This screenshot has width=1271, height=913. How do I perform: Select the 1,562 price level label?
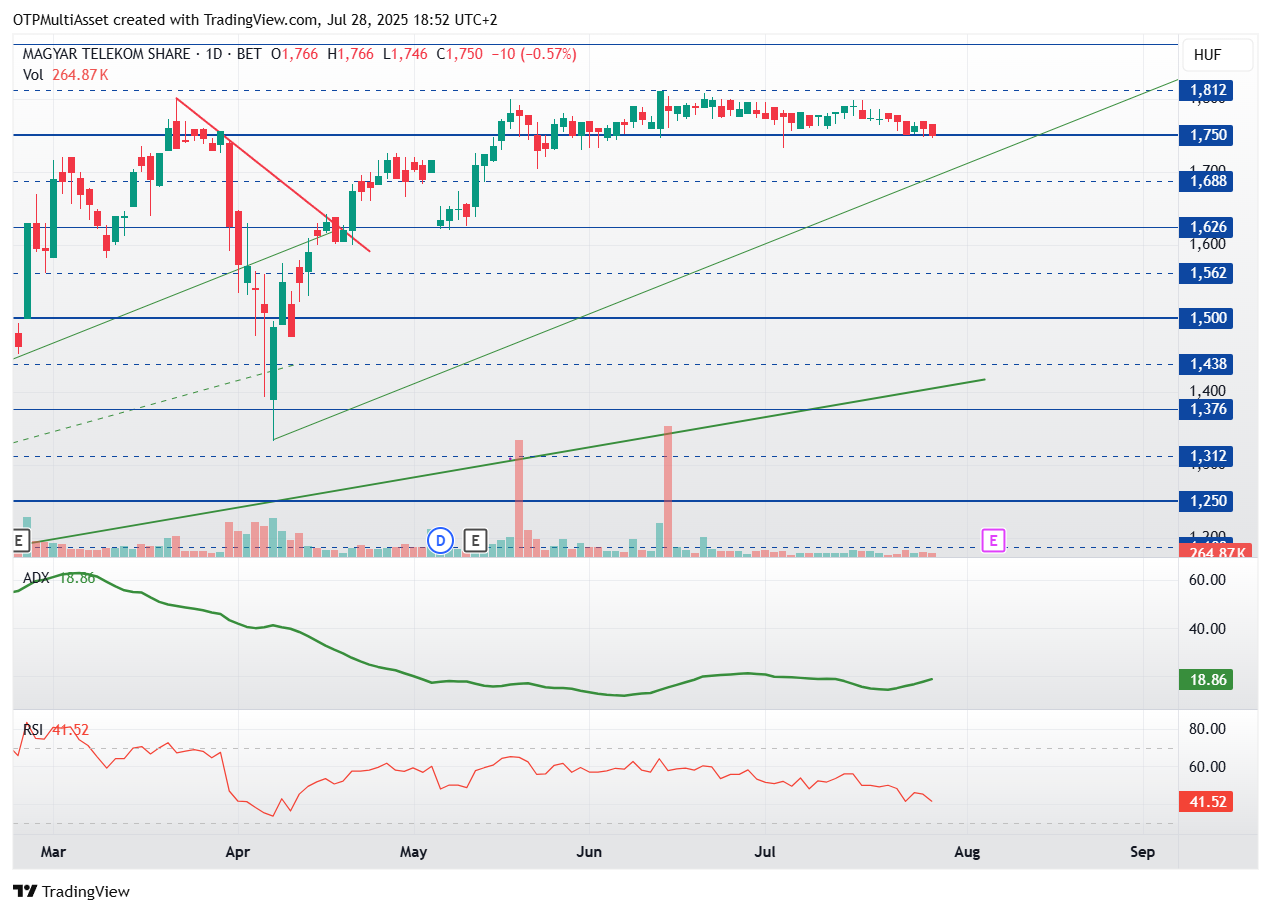(x=1208, y=273)
